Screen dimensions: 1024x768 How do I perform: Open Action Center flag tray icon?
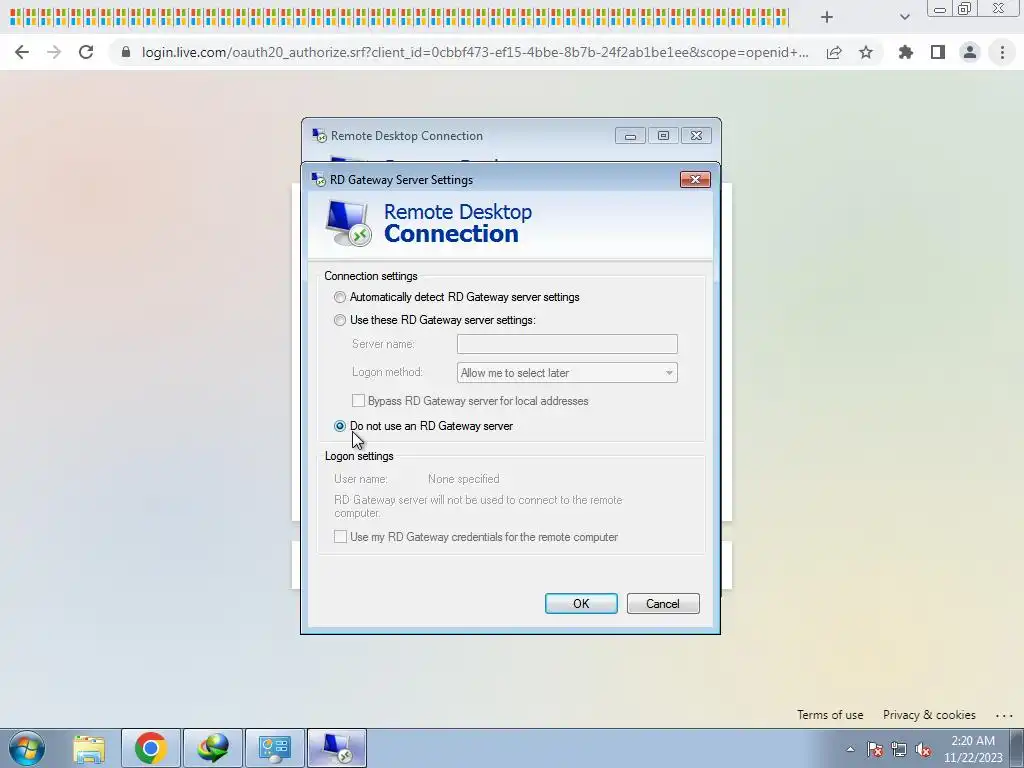pos(875,749)
